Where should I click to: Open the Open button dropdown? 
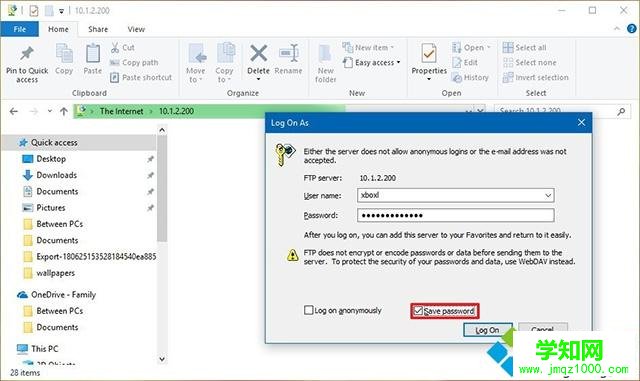tap(489, 48)
